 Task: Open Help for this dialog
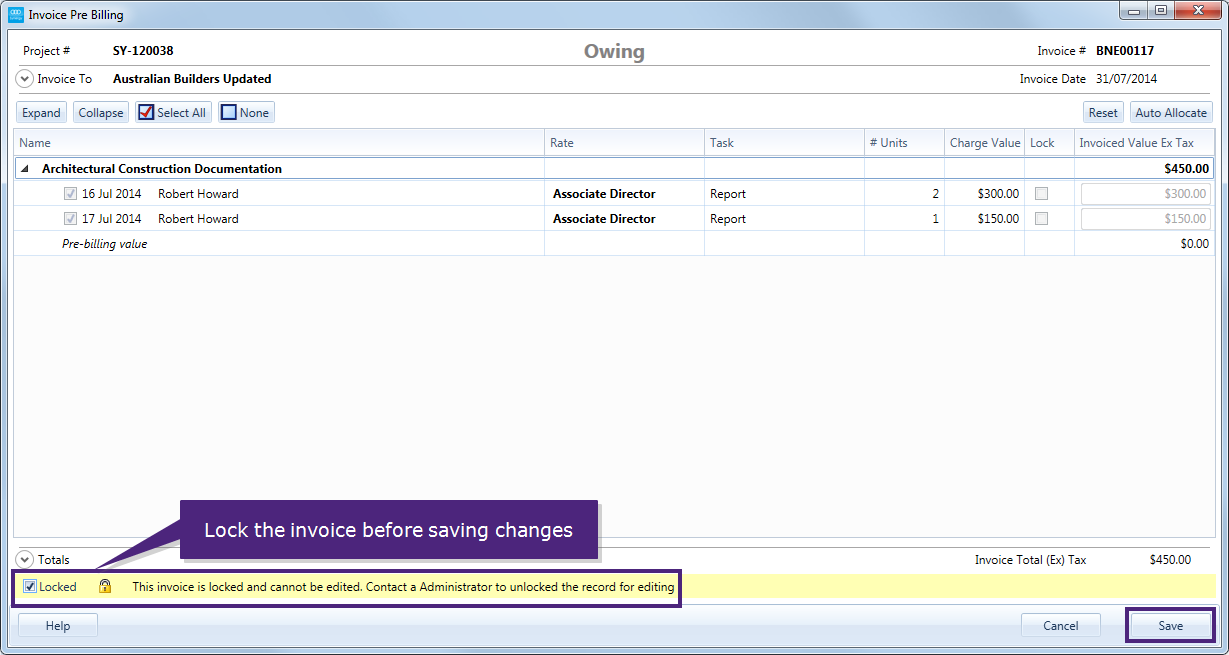click(58, 626)
